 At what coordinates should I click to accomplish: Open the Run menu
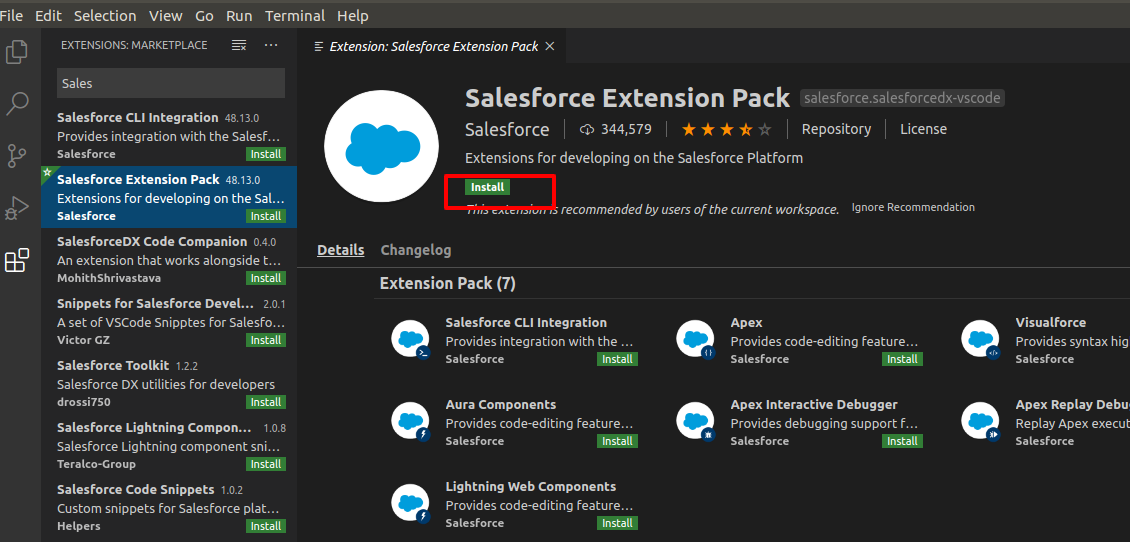tap(239, 15)
